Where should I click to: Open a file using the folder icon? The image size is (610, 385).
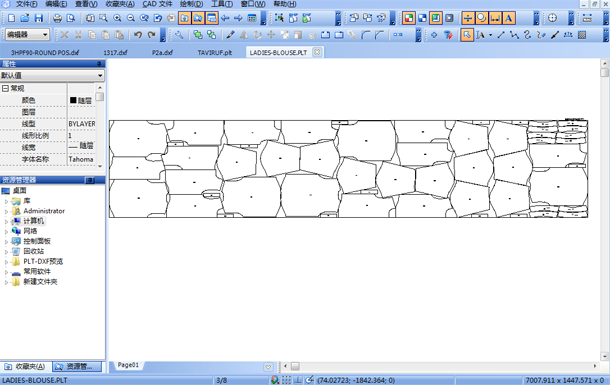(25, 18)
